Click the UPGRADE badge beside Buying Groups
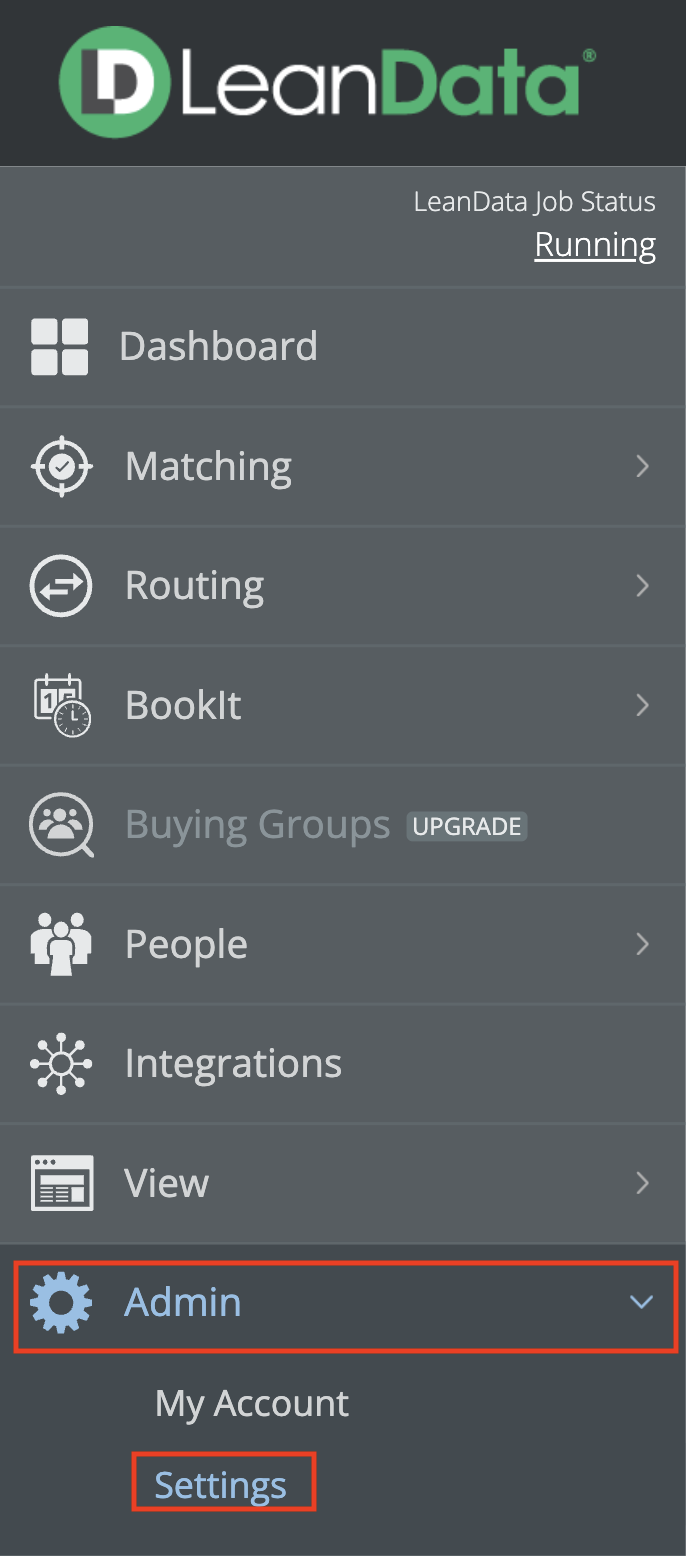 click(x=467, y=827)
